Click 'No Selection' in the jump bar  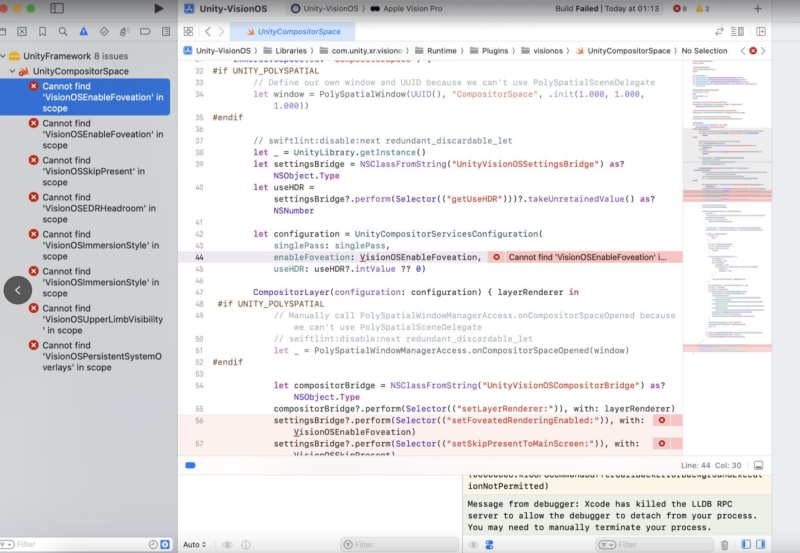(704, 50)
